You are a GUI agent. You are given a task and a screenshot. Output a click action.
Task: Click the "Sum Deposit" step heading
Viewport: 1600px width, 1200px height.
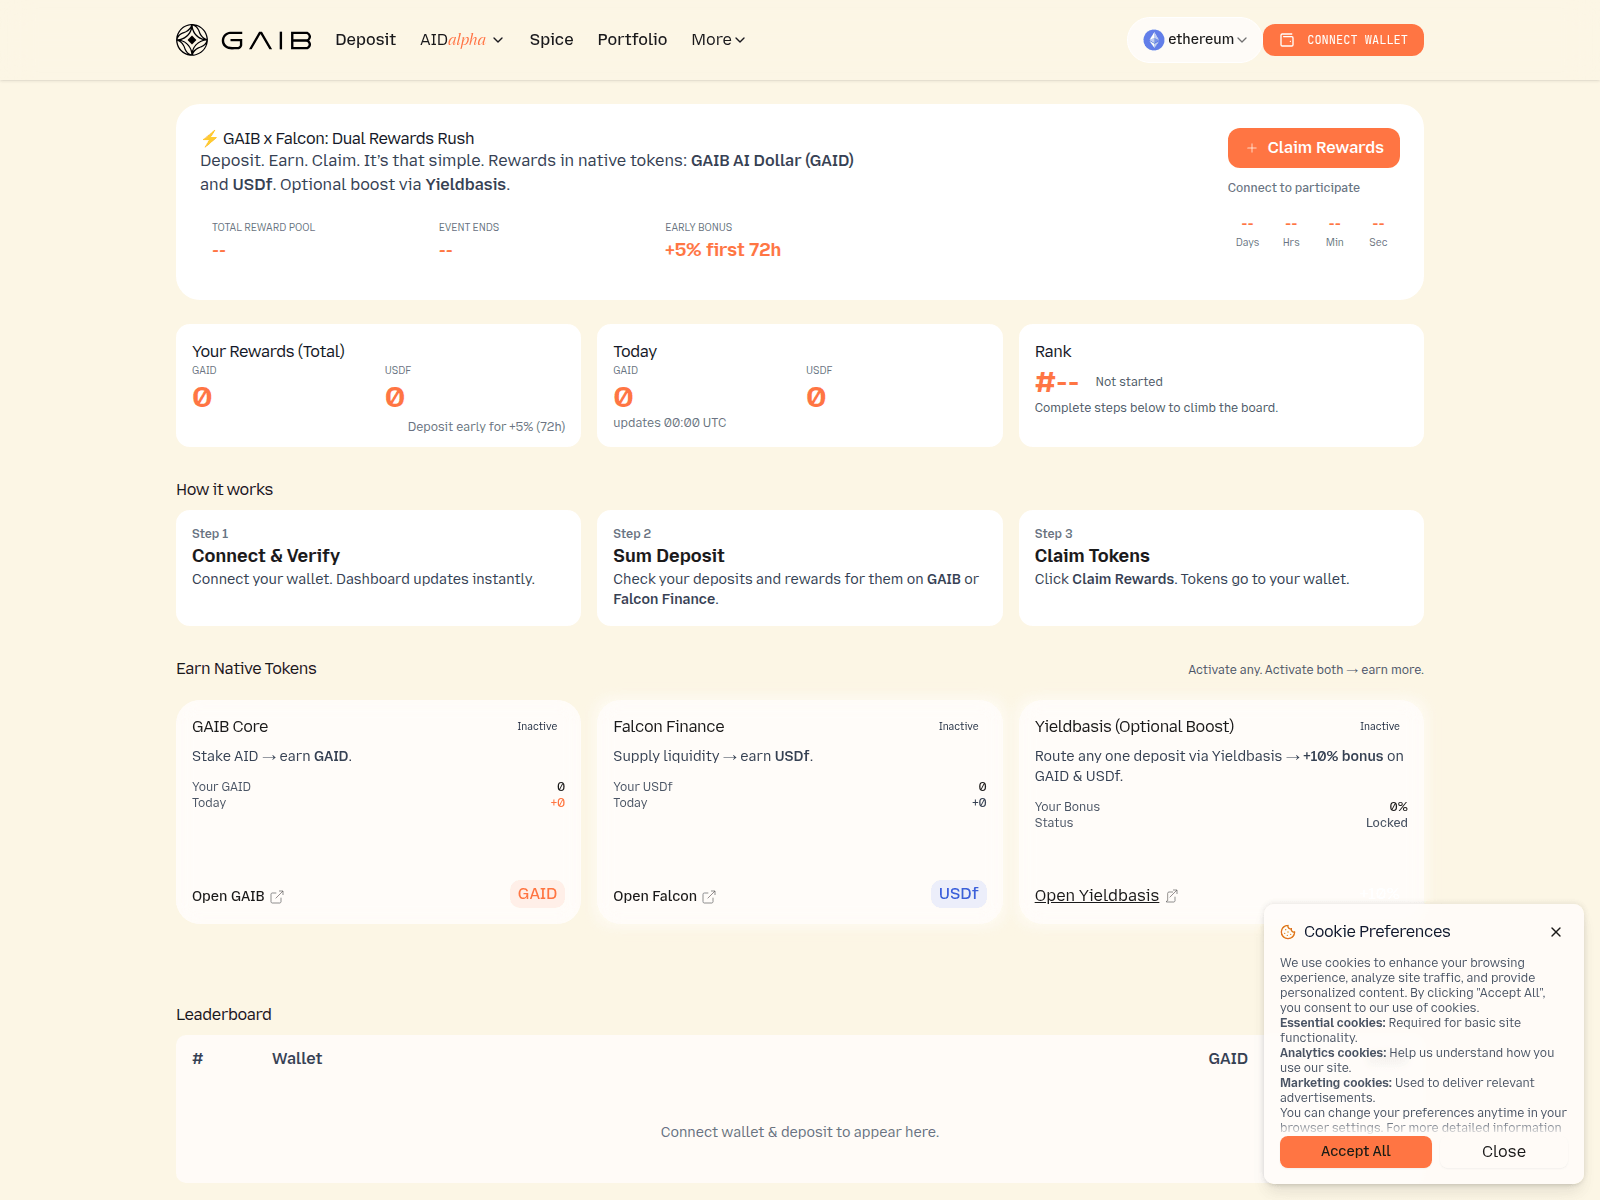pos(669,556)
